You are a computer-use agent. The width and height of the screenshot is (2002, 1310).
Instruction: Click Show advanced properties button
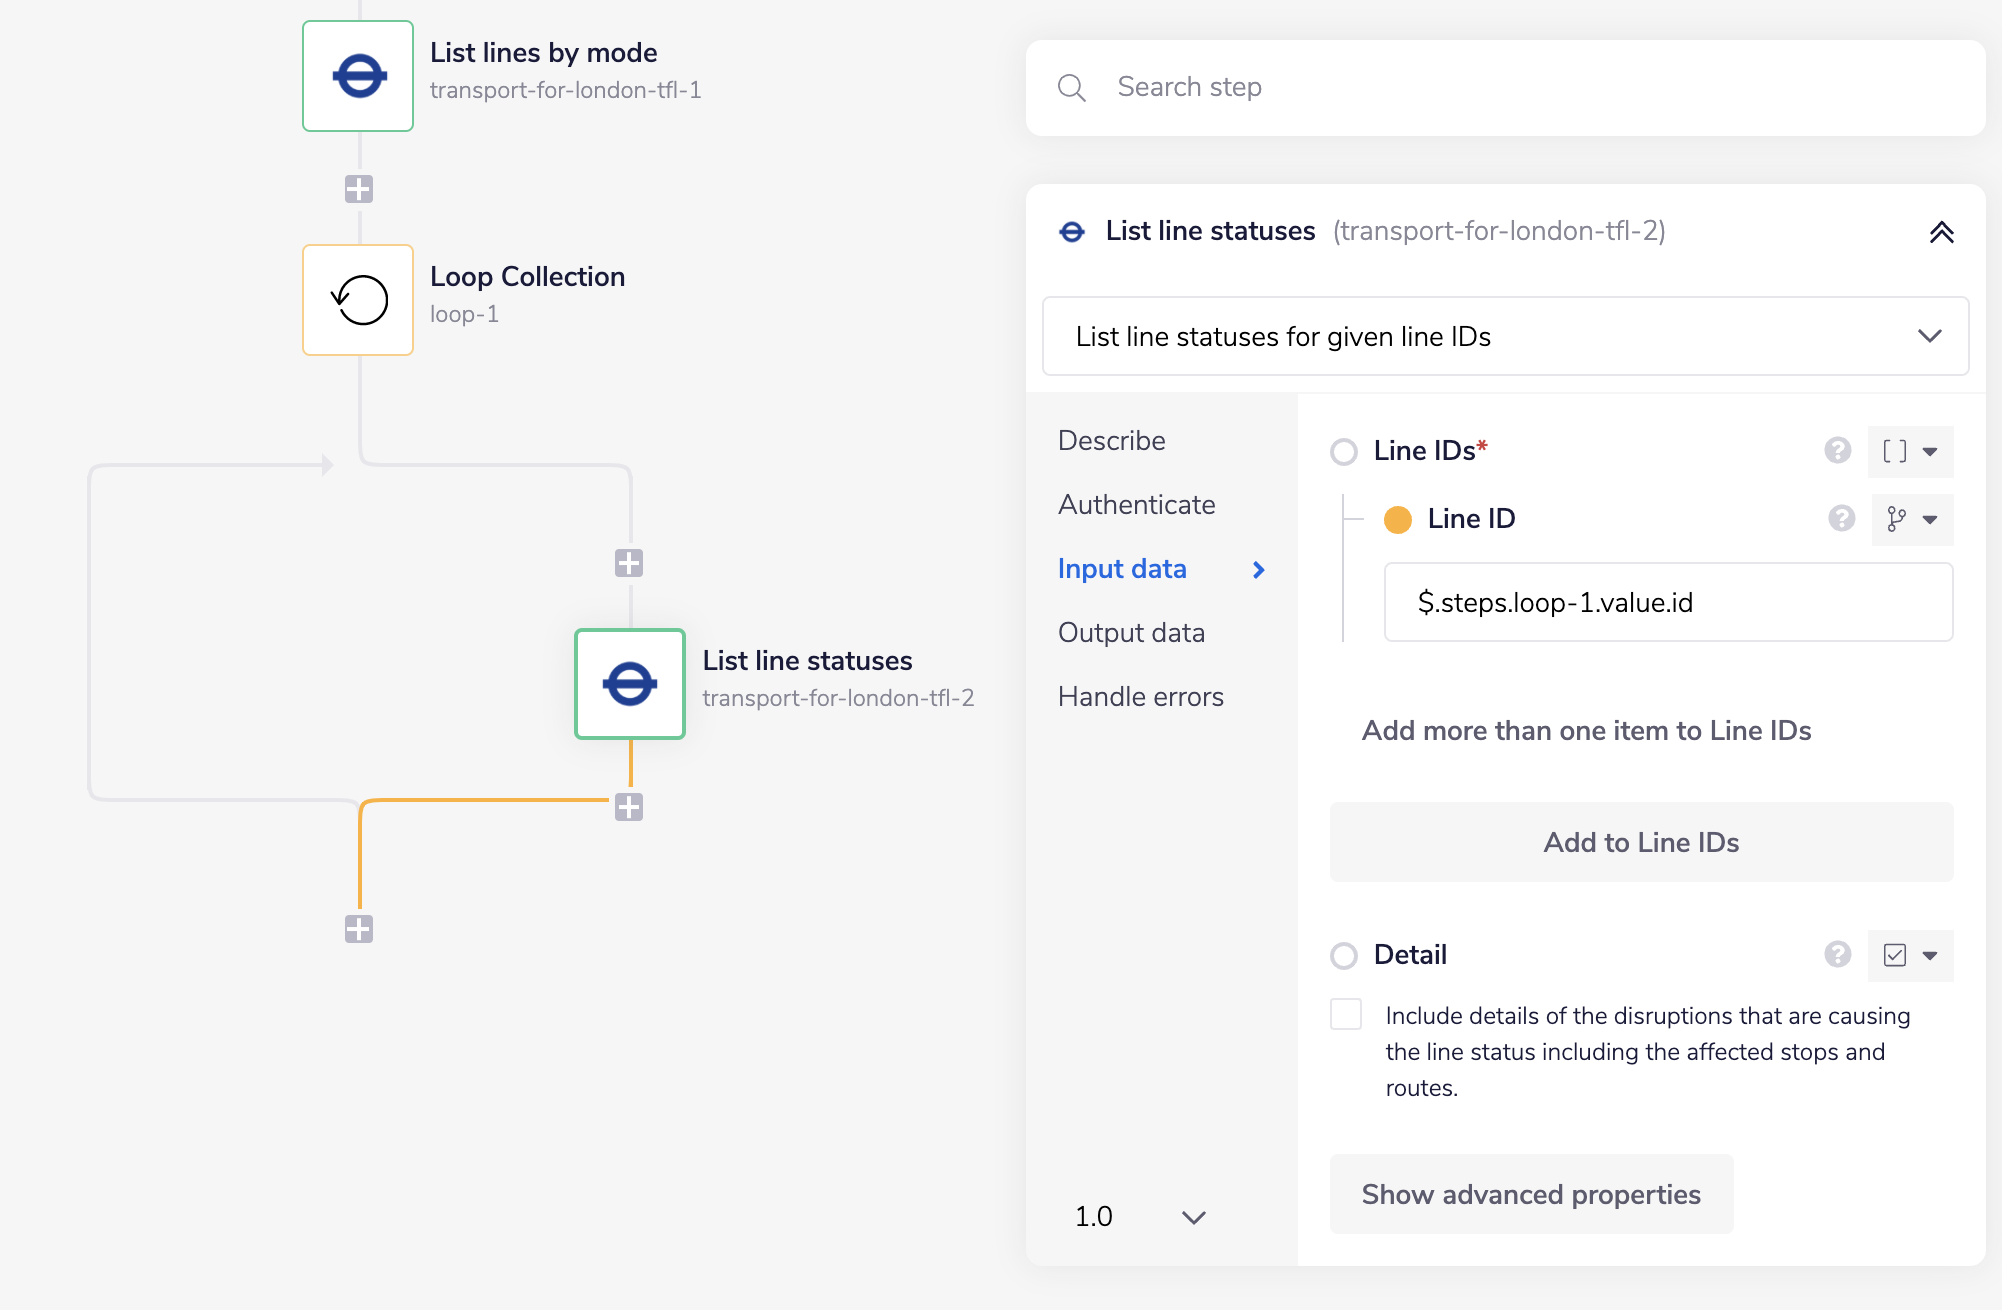click(x=1531, y=1194)
